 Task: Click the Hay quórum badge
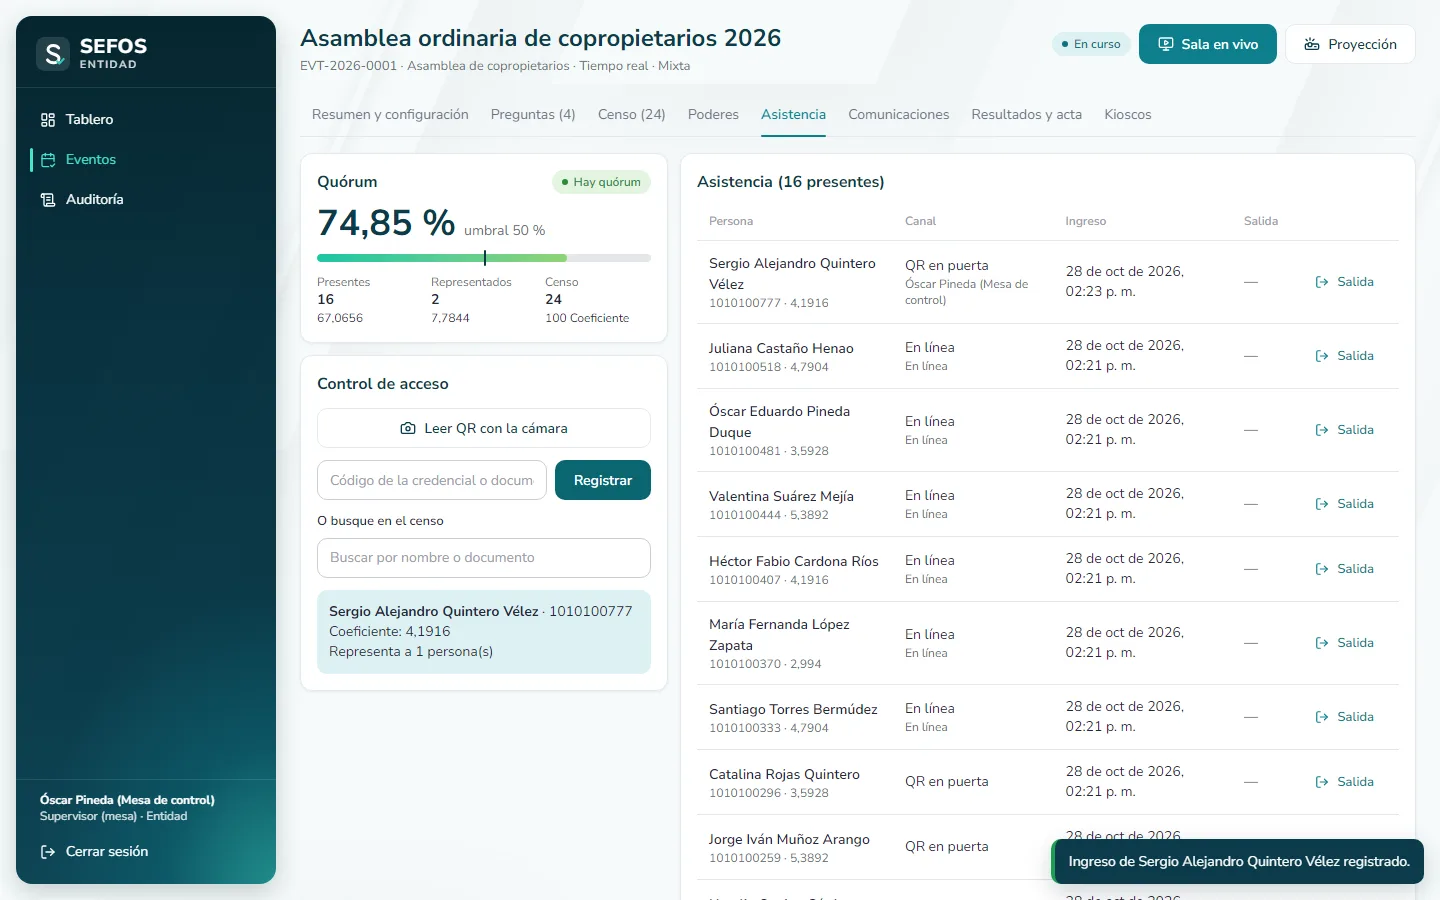[x=601, y=182]
